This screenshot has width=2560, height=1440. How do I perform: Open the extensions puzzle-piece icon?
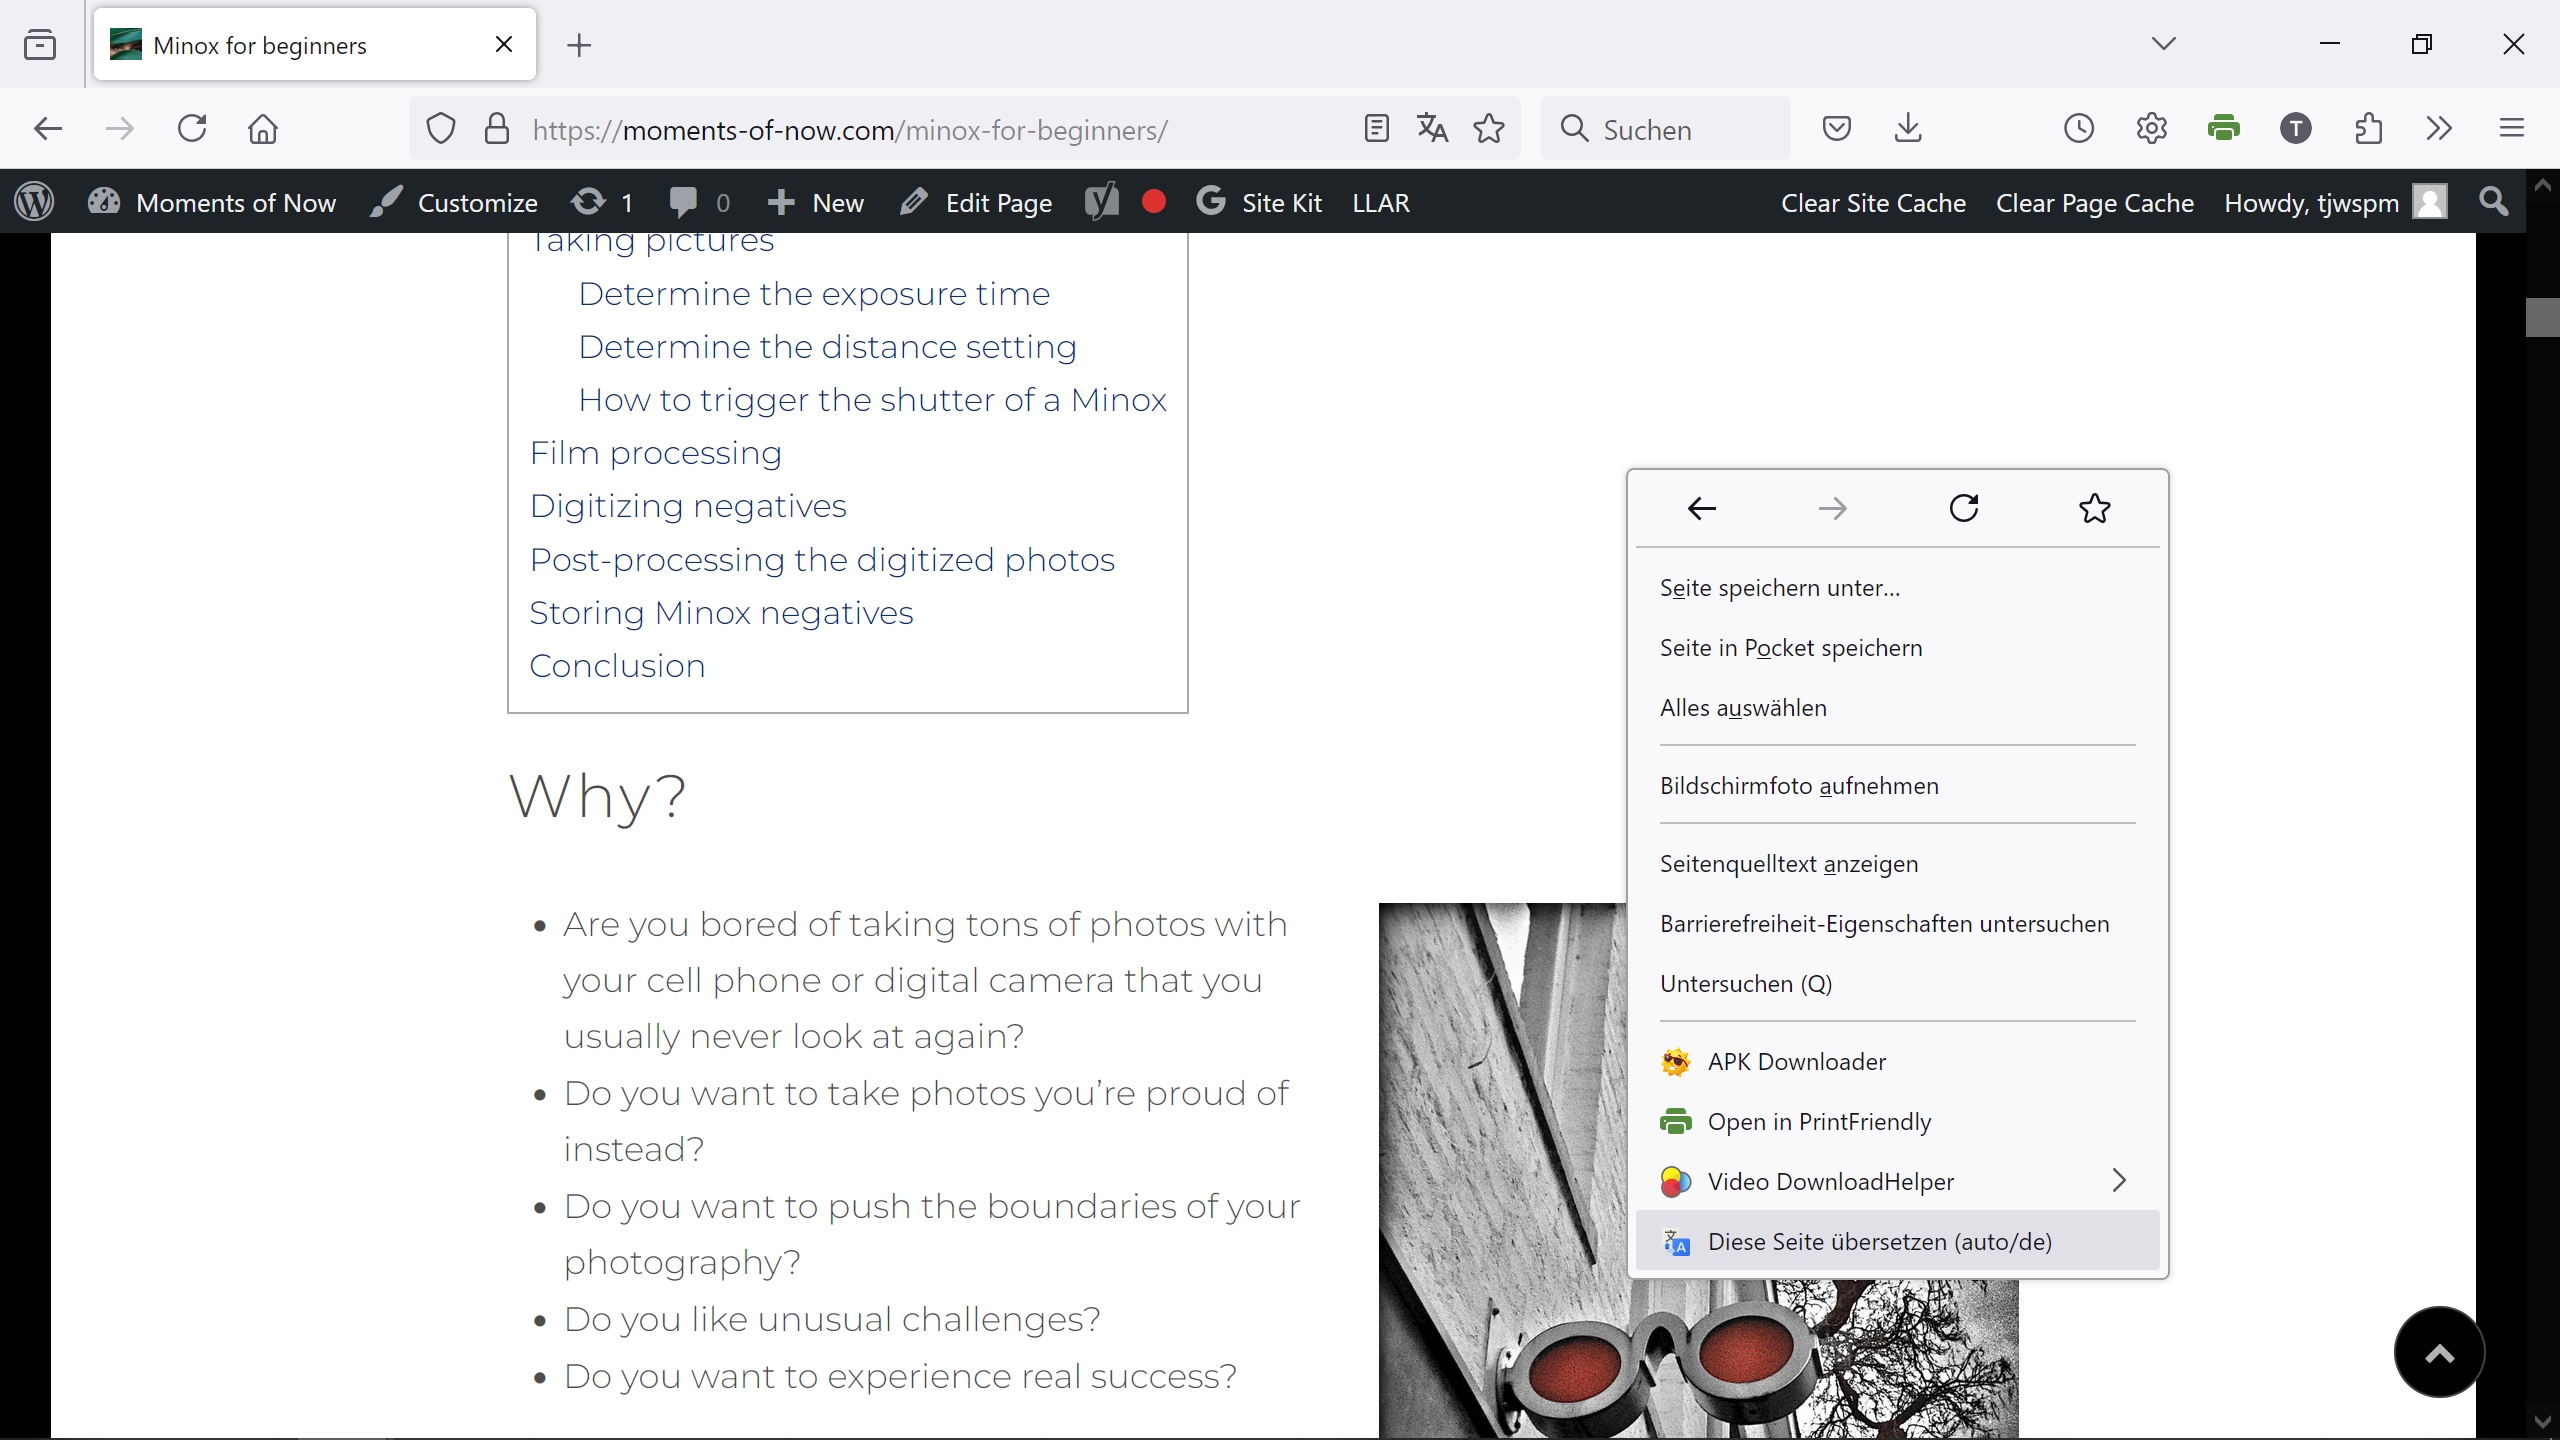point(2368,128)
